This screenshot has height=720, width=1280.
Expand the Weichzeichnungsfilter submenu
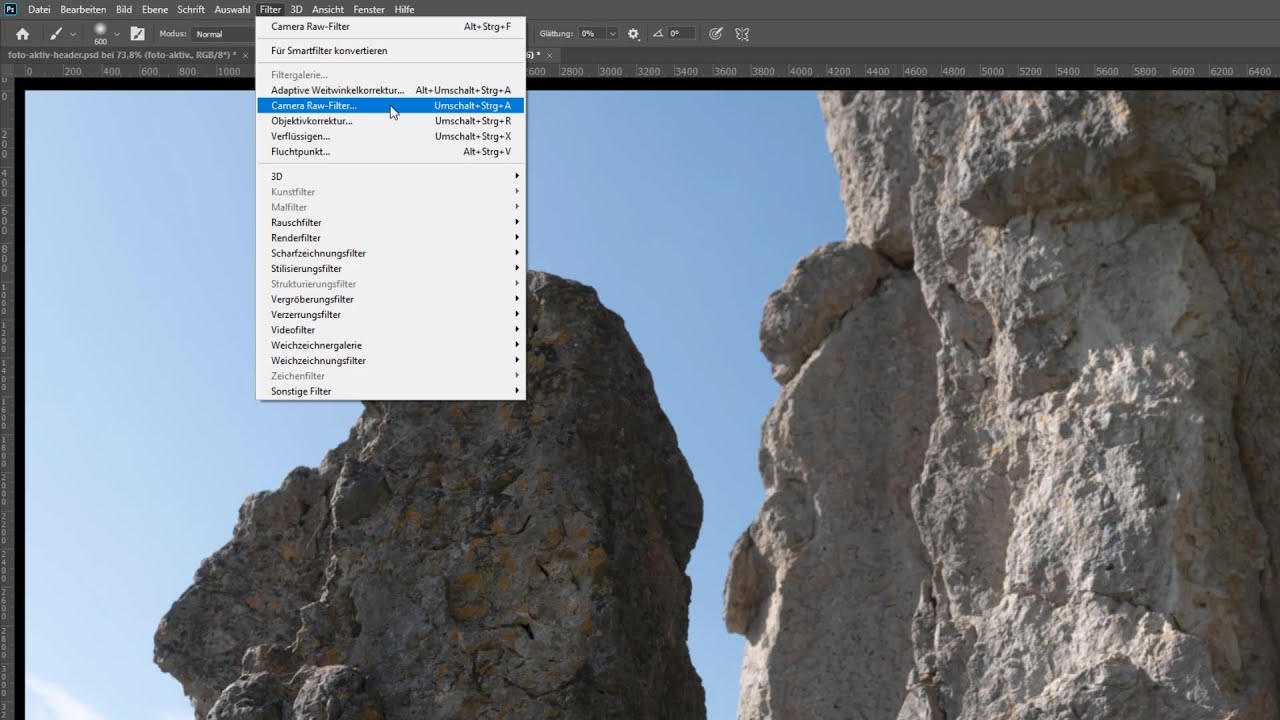(390, 360)
